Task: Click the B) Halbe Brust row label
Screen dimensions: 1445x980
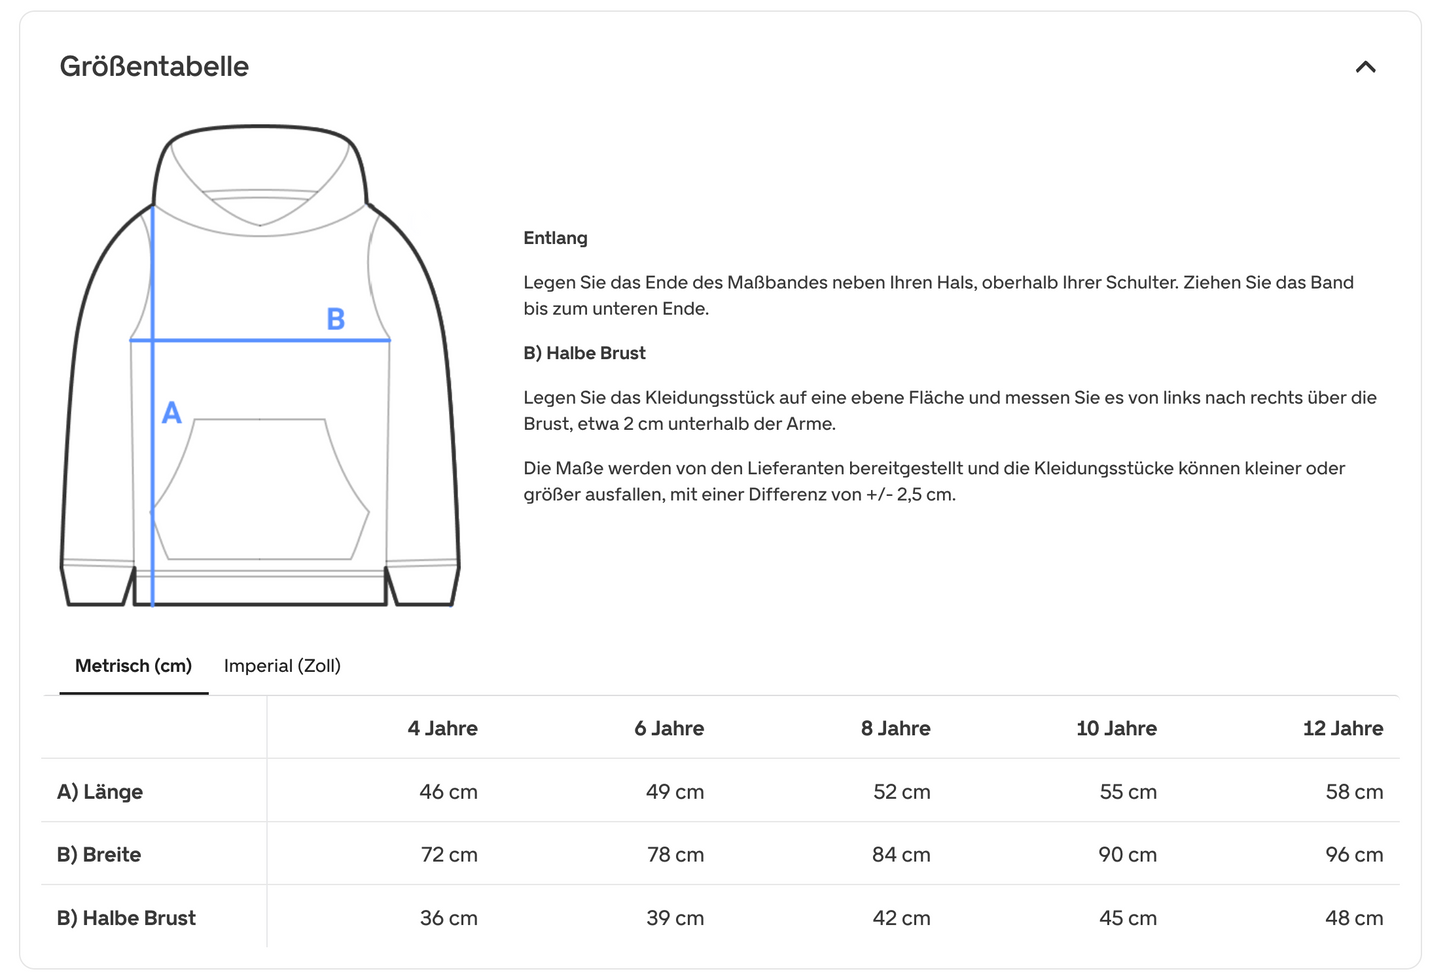Action: pos(126,918)
